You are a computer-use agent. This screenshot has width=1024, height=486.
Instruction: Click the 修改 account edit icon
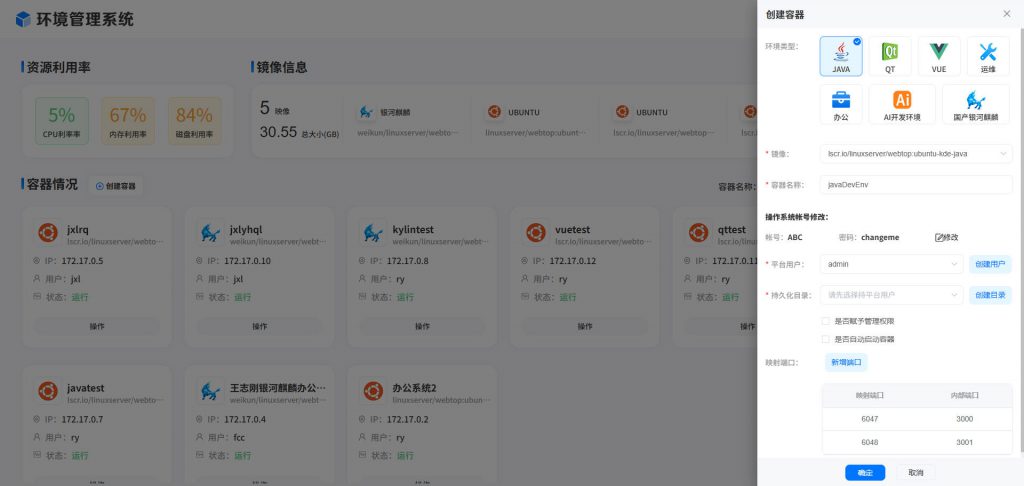point(946,237)
